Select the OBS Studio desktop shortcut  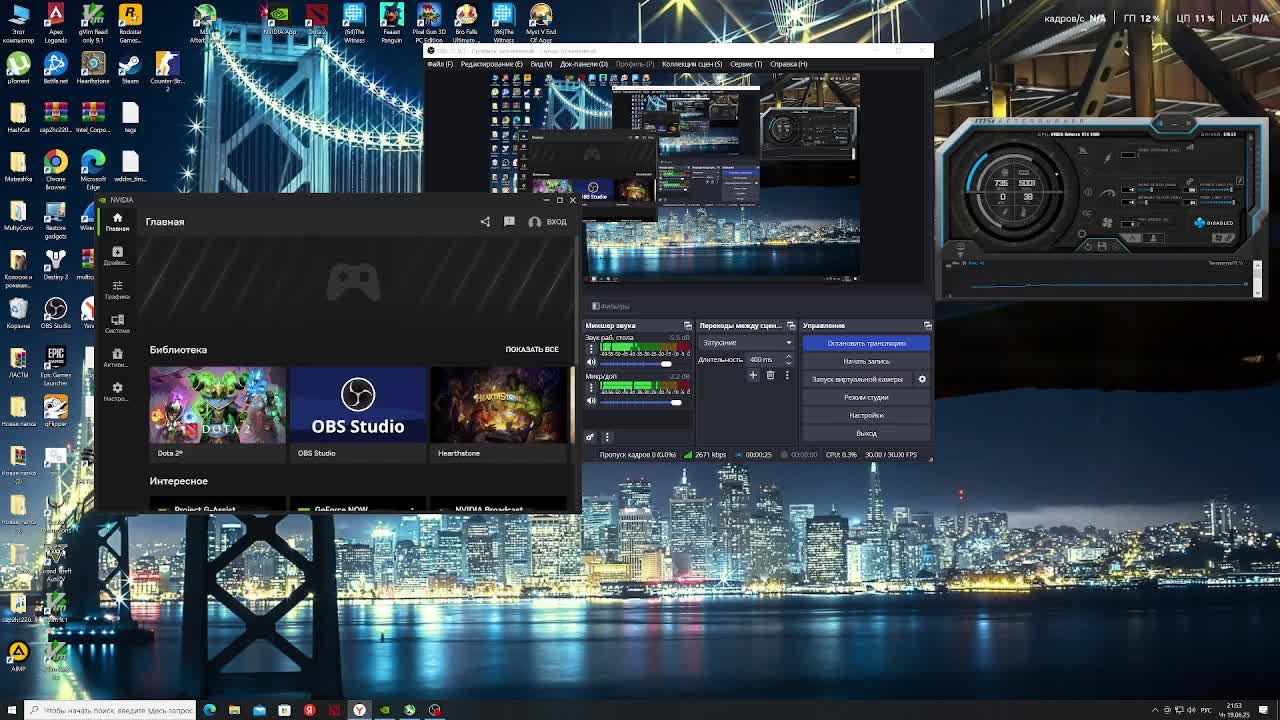coord(56,314)
